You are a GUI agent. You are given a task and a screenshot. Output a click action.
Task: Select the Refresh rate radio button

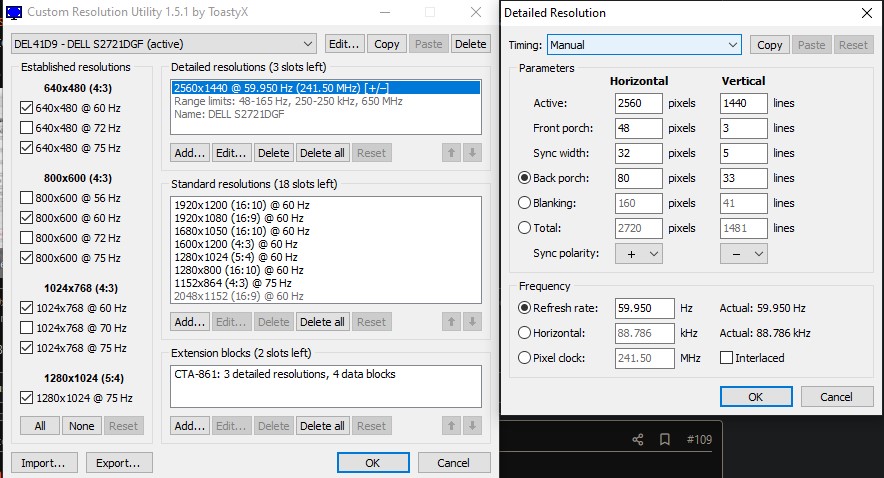point(524,308)
